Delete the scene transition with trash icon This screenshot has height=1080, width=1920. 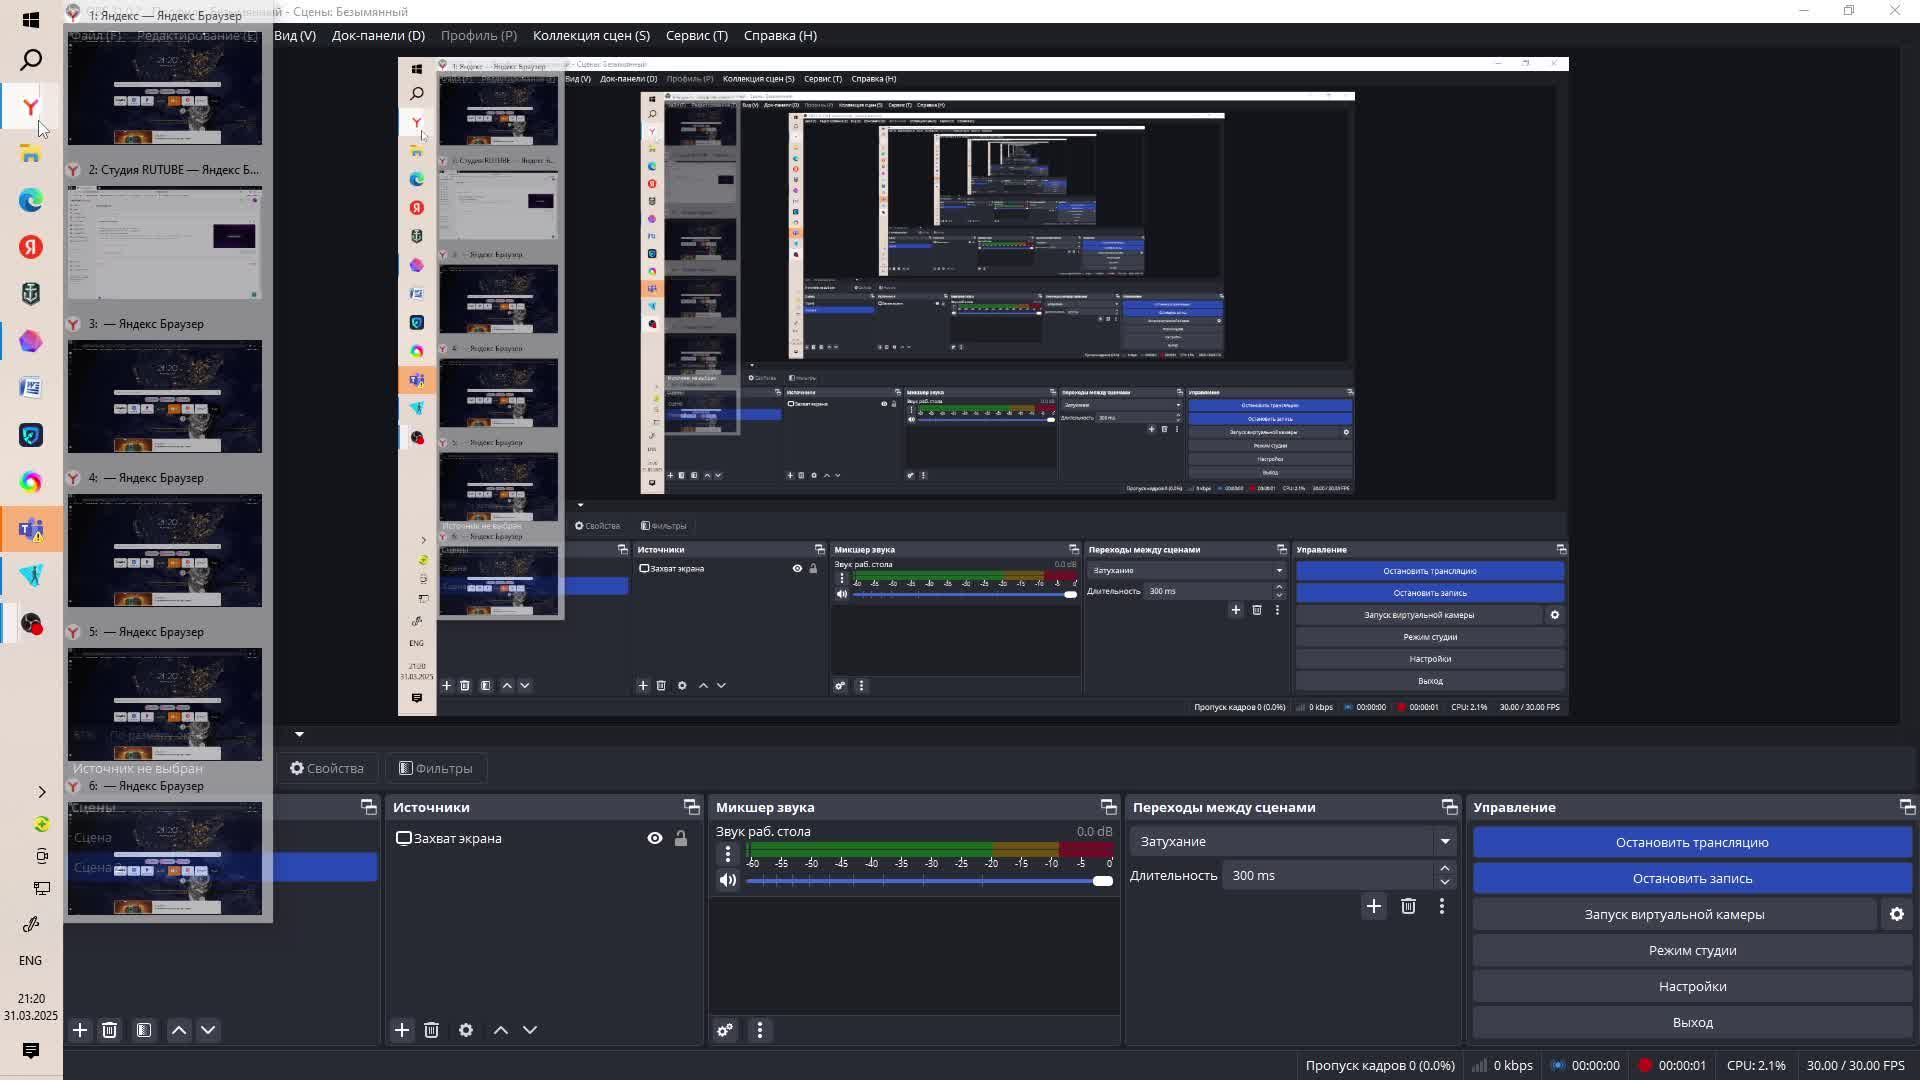click(x=1408, y=906)
